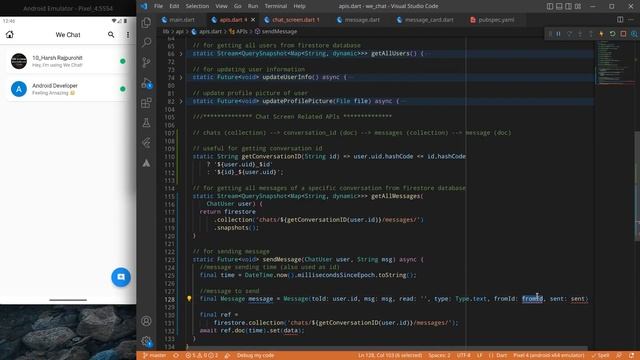This screenshot has width=640, height=360.
Task: Click the lightbulb quick fix on line 128
Action: [189, 299]
